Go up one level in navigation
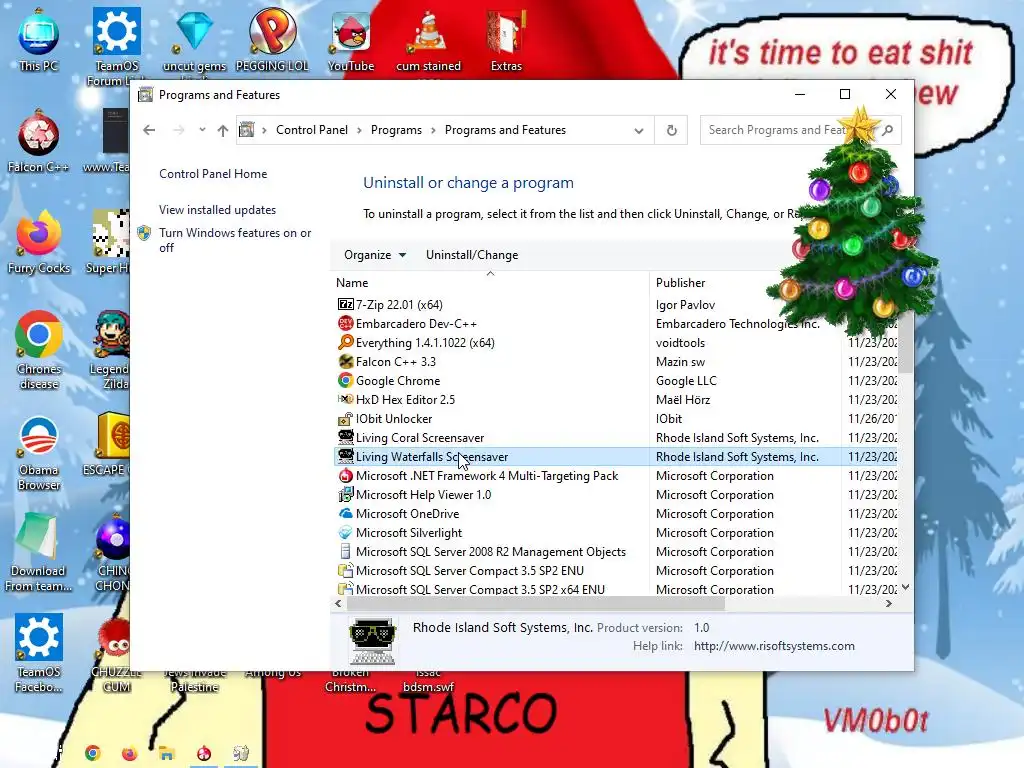Screen dimensions: 1024x768 223,130
